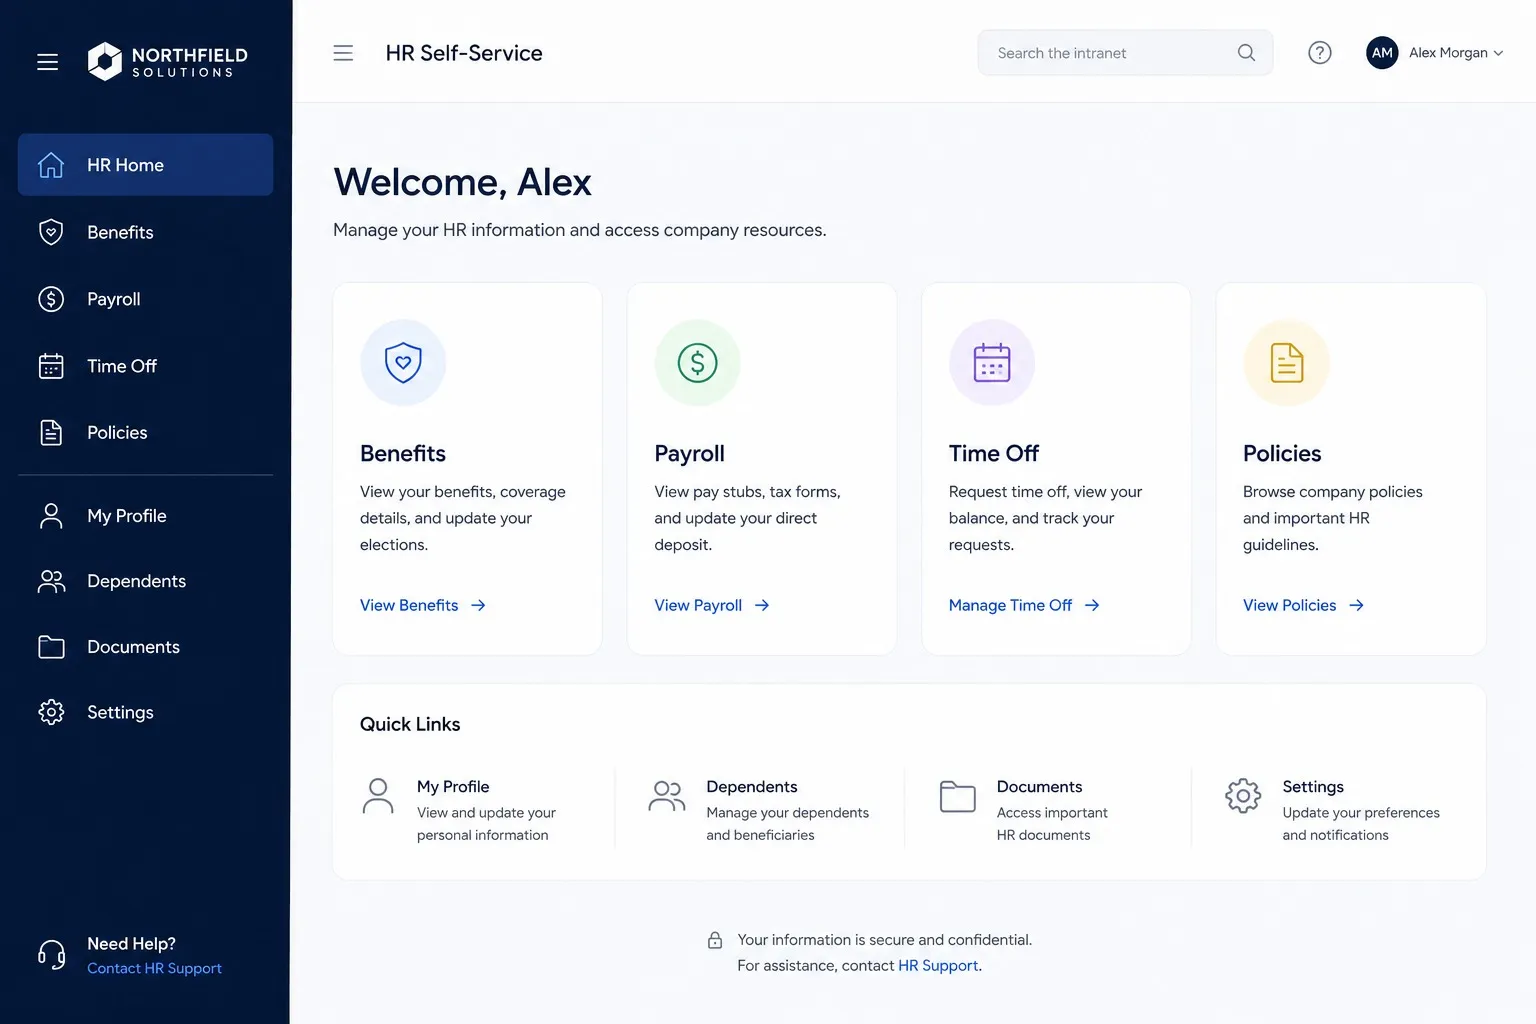Open Documents quick link title
1536x1024 pixels.
(1039, 787)
